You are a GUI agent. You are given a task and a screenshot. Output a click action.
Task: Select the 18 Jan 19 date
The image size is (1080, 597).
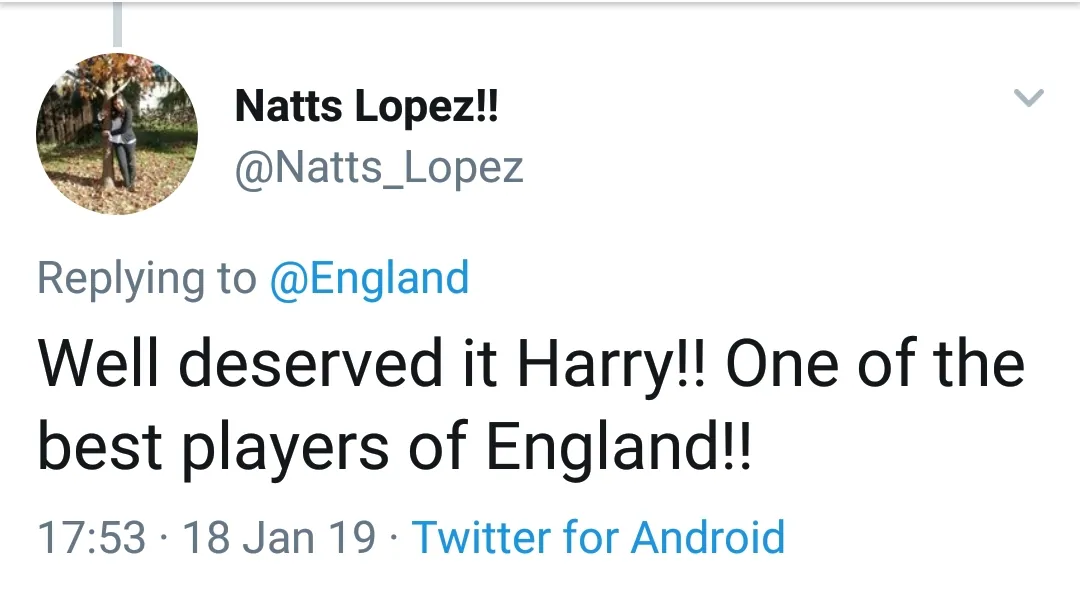280,538
